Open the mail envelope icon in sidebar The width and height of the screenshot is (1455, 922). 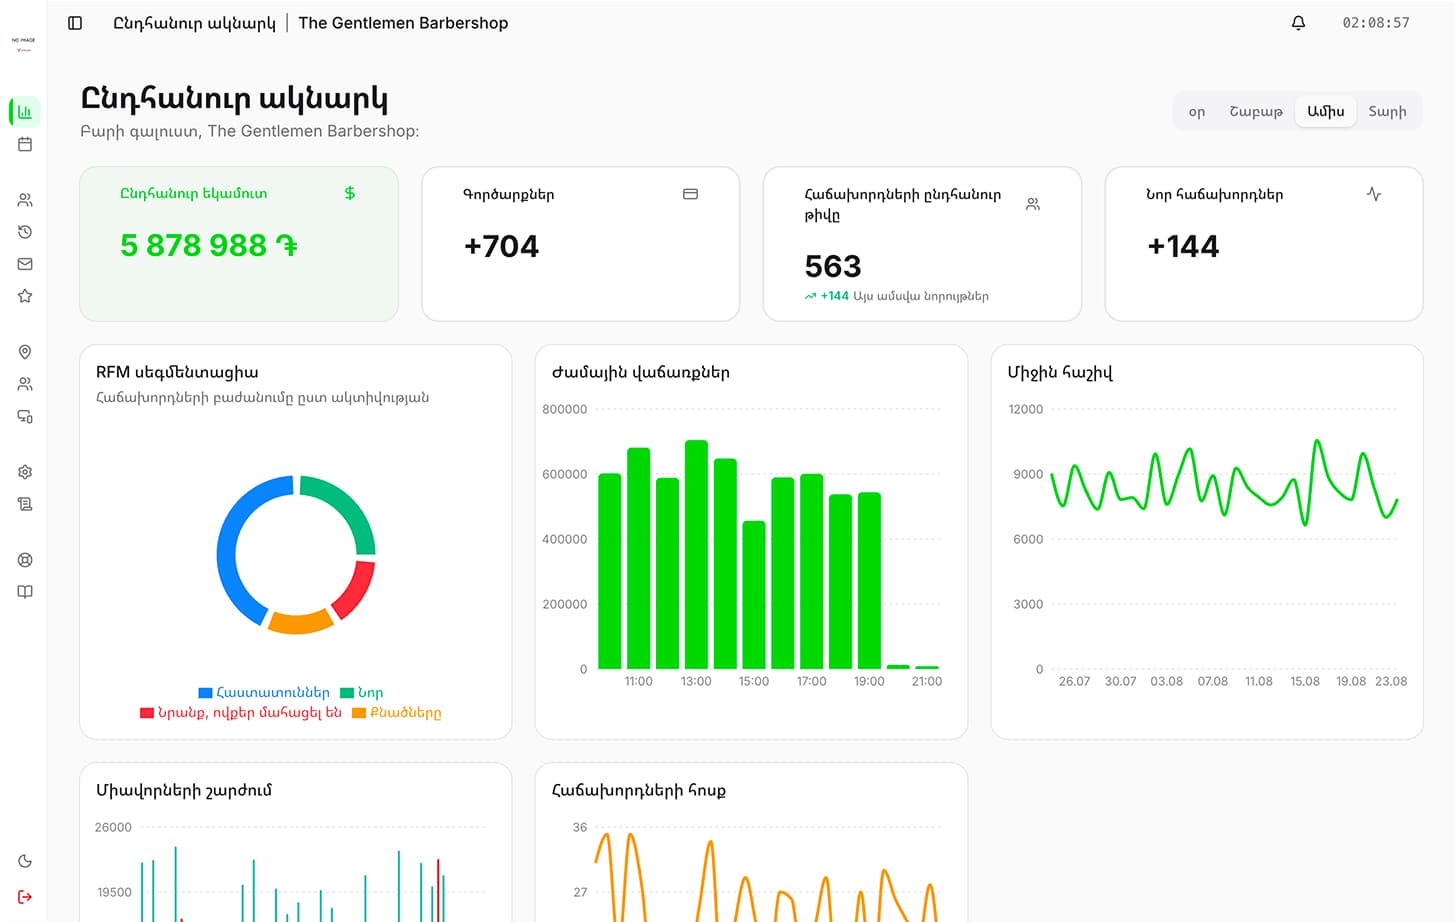pyautogui.click(x=25, y=264)
